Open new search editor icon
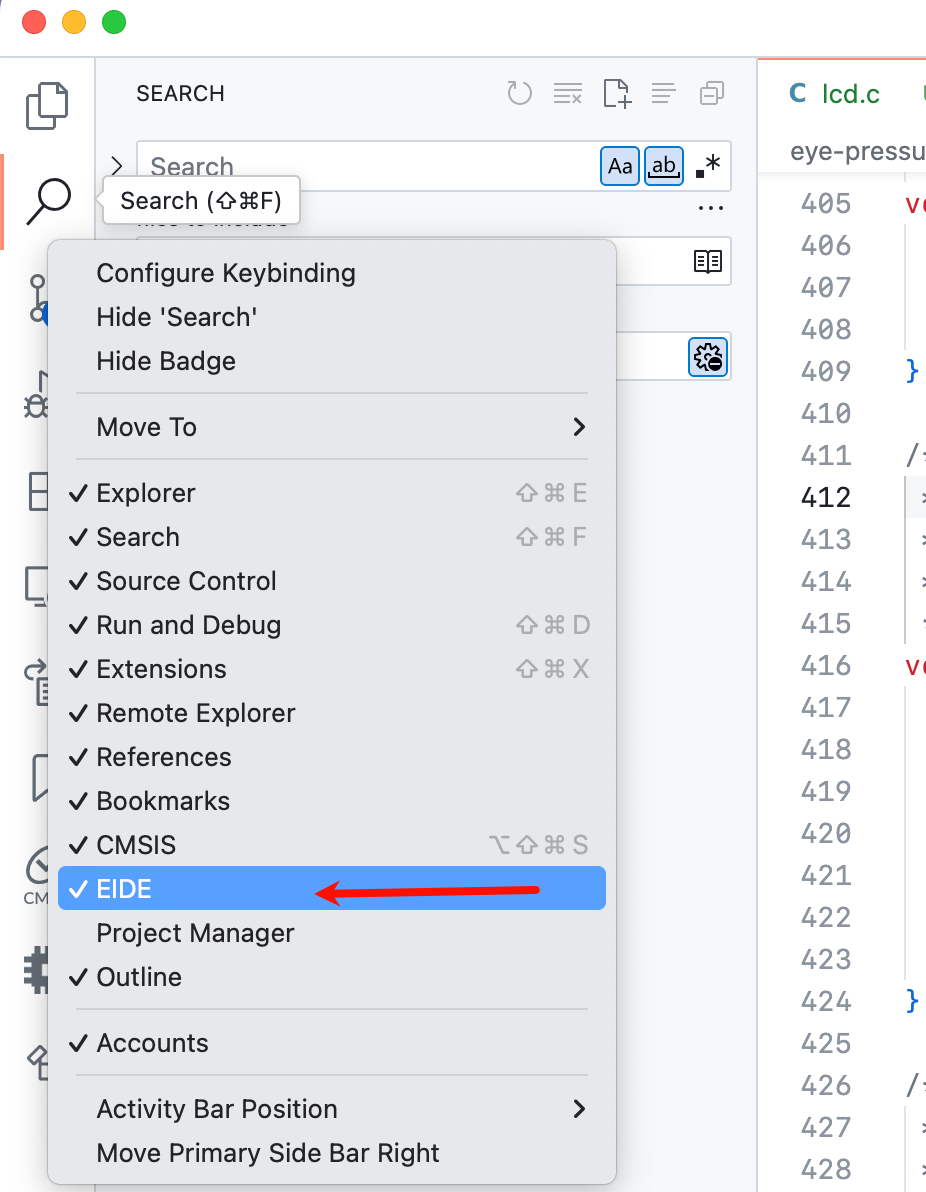This screenshot has width=926, height=1192. [617, 94]
